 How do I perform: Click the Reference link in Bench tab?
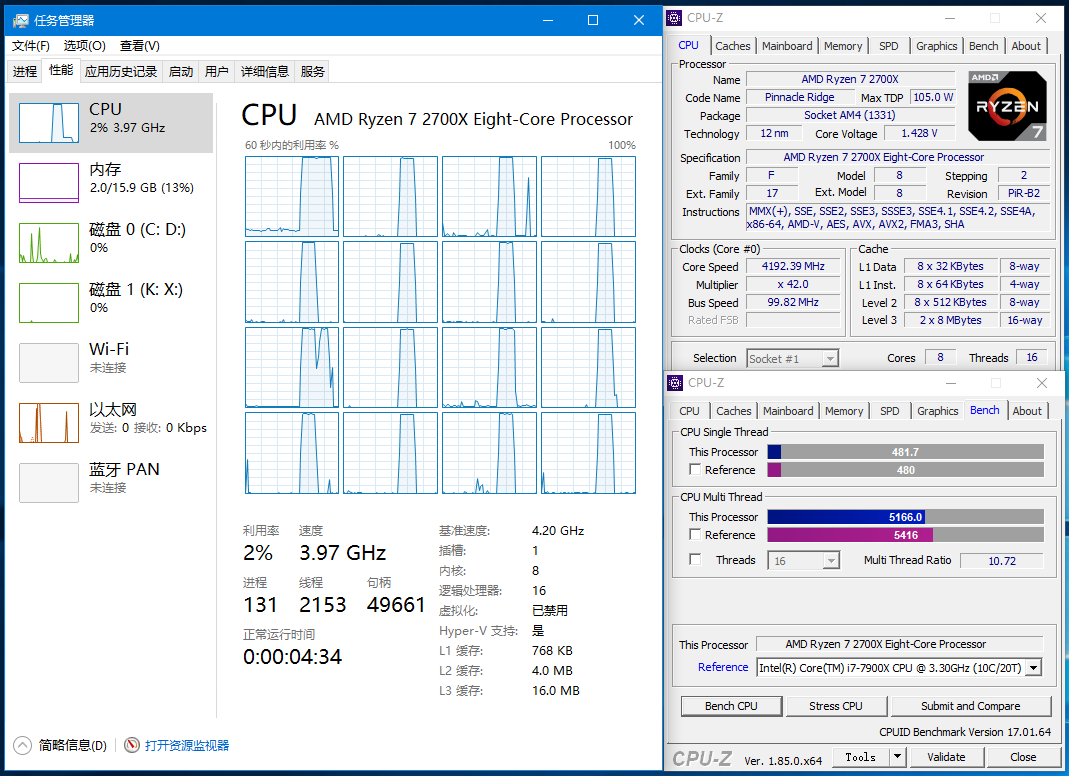pos(723,667)
